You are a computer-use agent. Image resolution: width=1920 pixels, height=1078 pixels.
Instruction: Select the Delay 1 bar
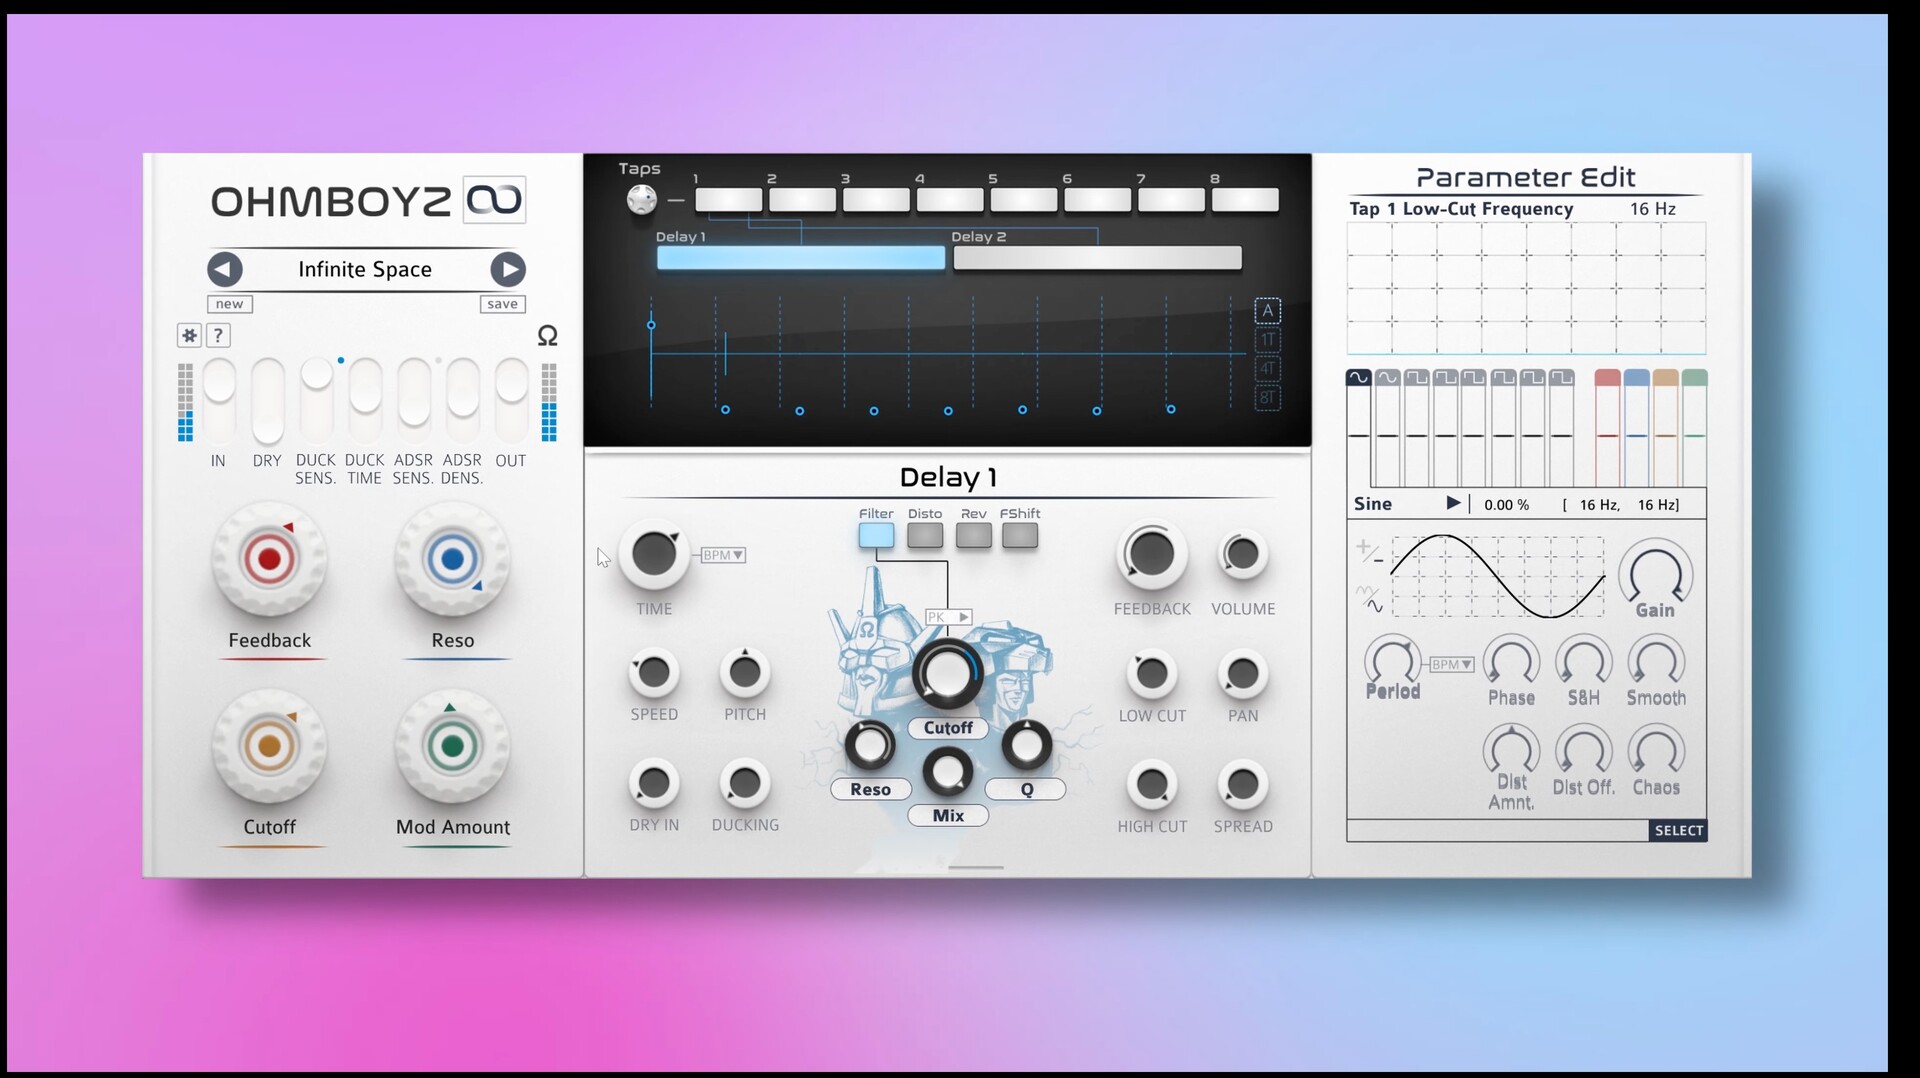point(801,258)
